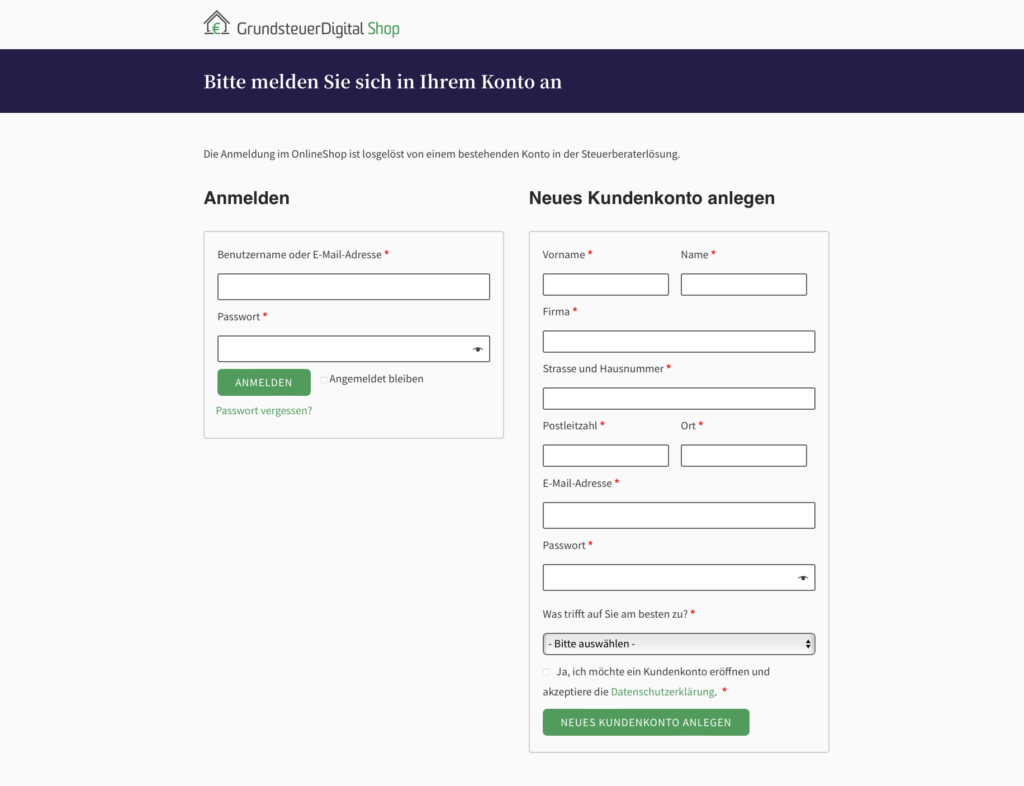
Task: Enable the Angemeldet bleiben checkbox
Action: [x=324, y=379]
